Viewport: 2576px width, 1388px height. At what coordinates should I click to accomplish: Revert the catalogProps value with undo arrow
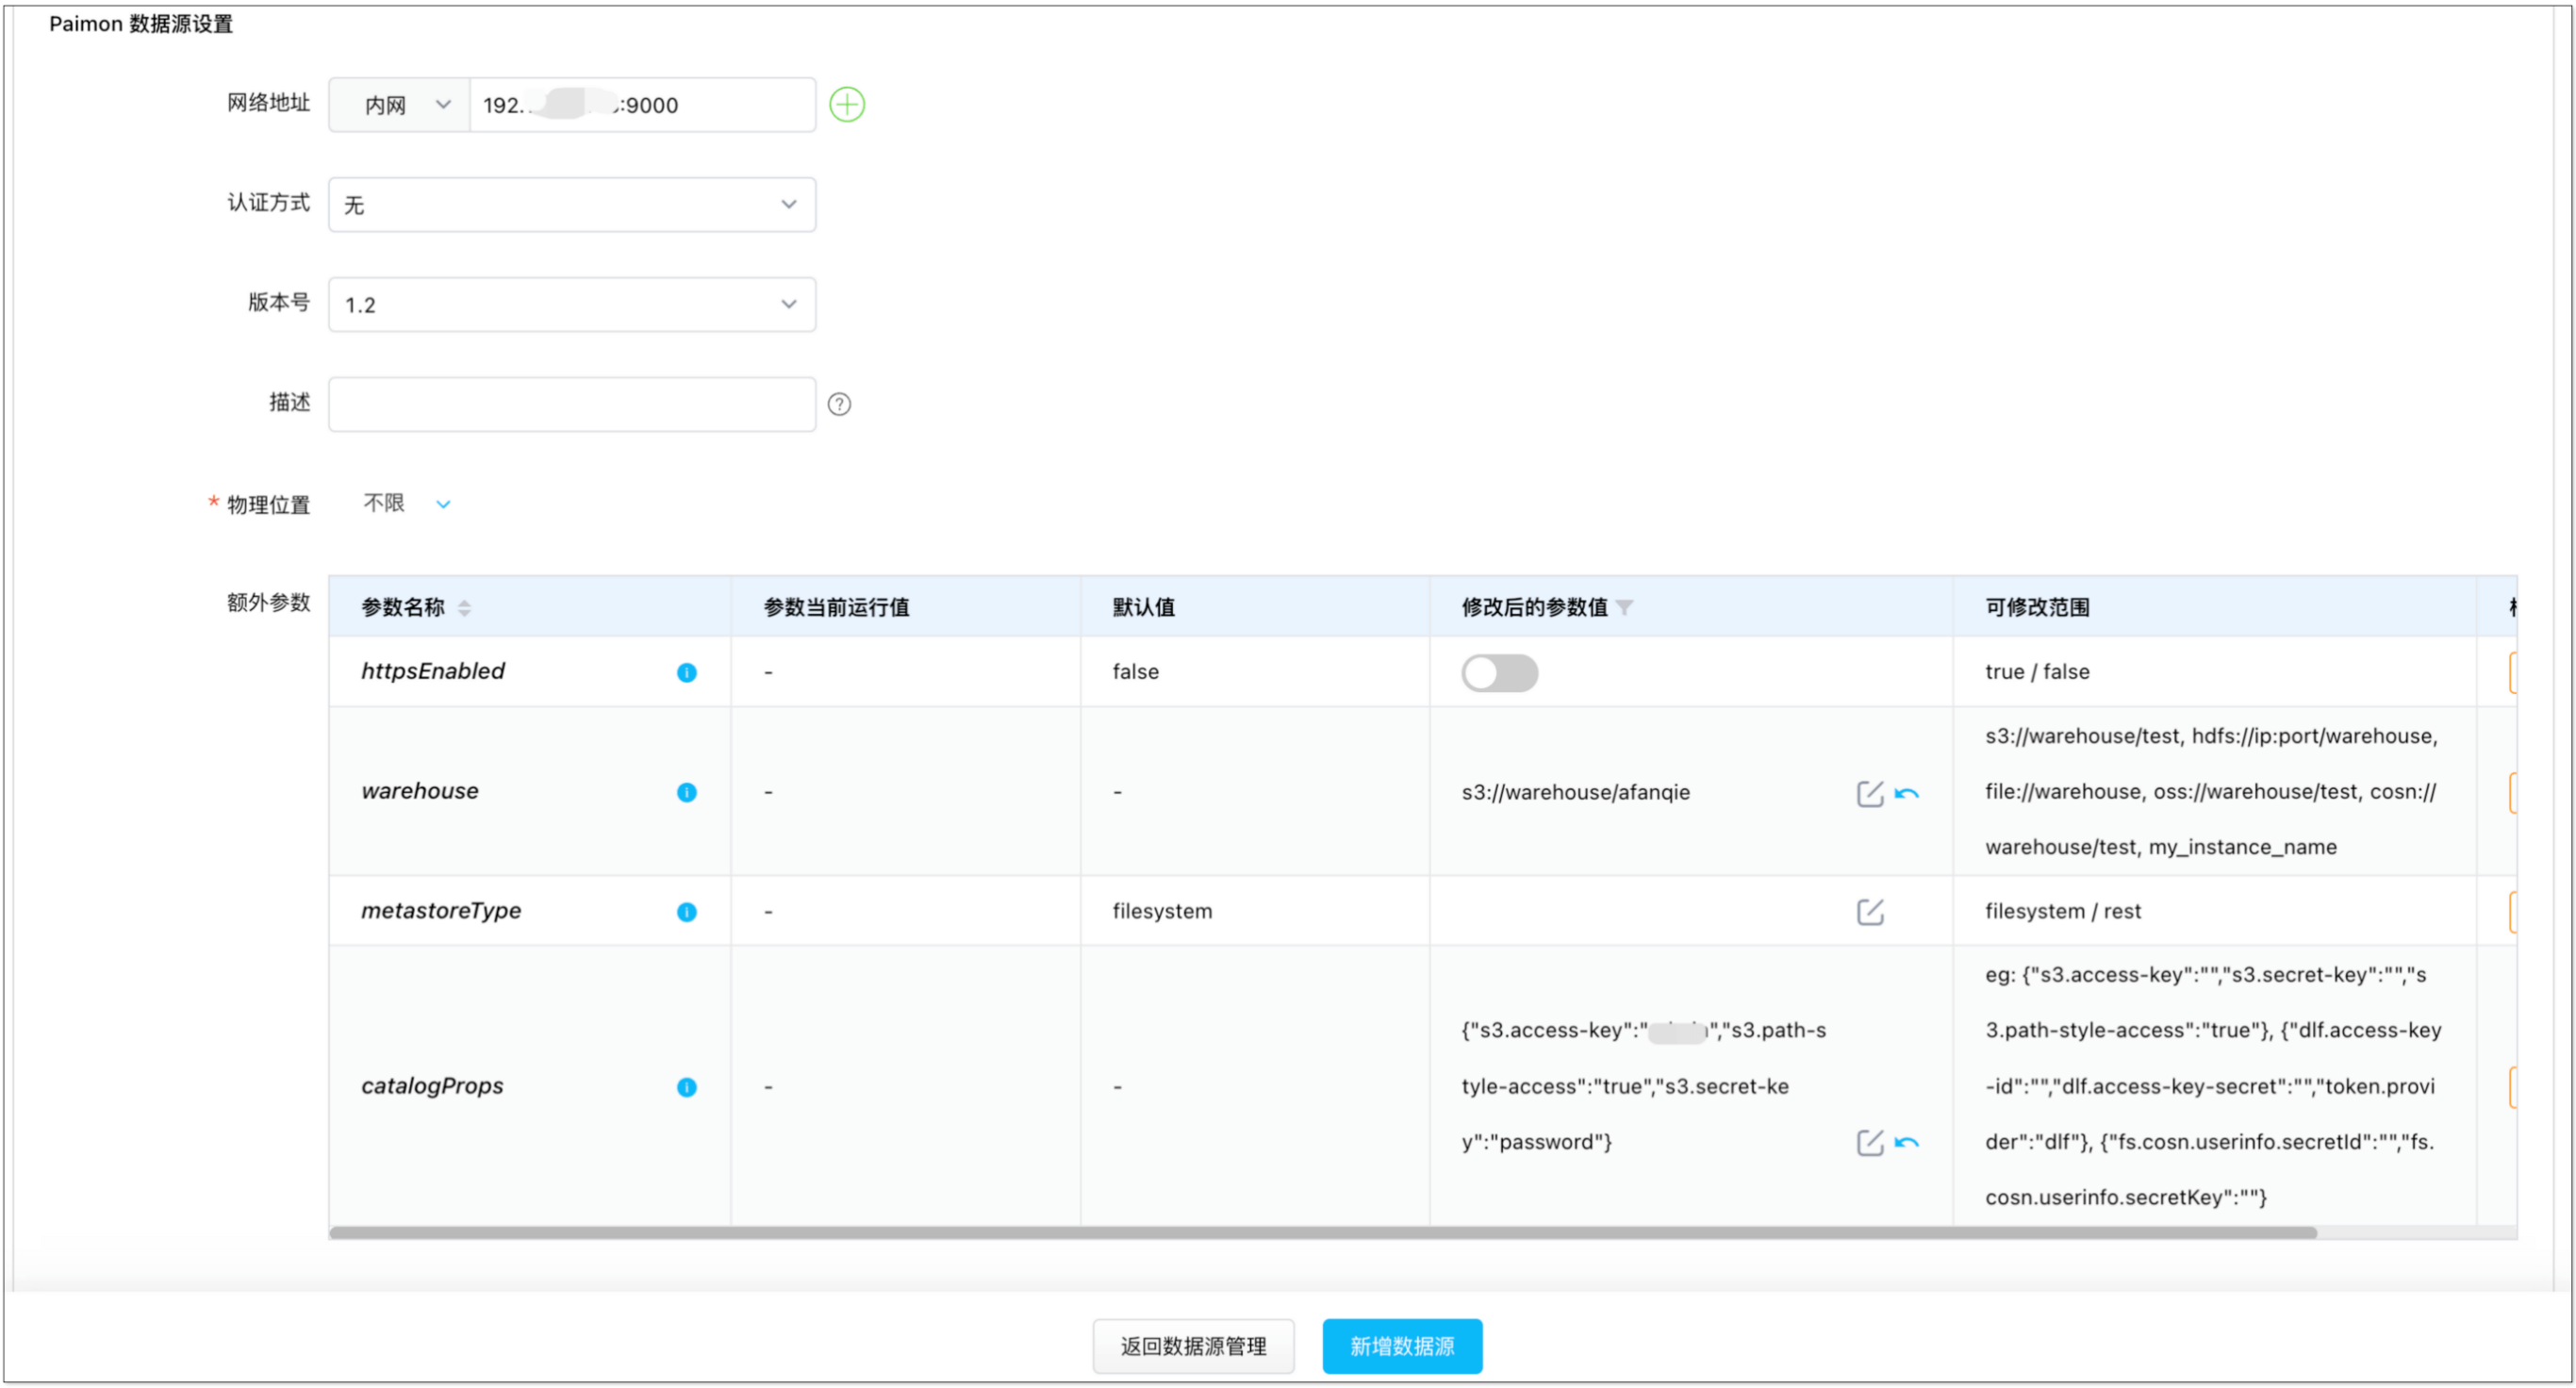(x=1906, y=1143)
